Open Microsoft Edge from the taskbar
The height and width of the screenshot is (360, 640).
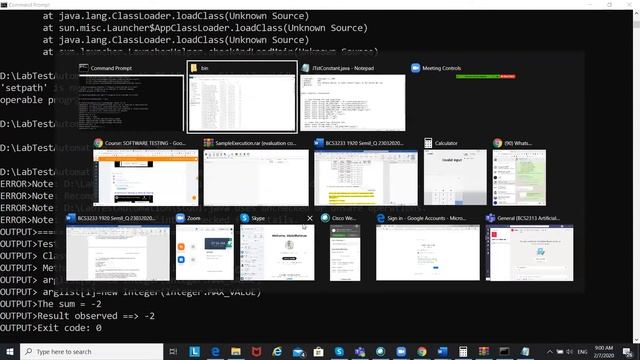[215, 351]
